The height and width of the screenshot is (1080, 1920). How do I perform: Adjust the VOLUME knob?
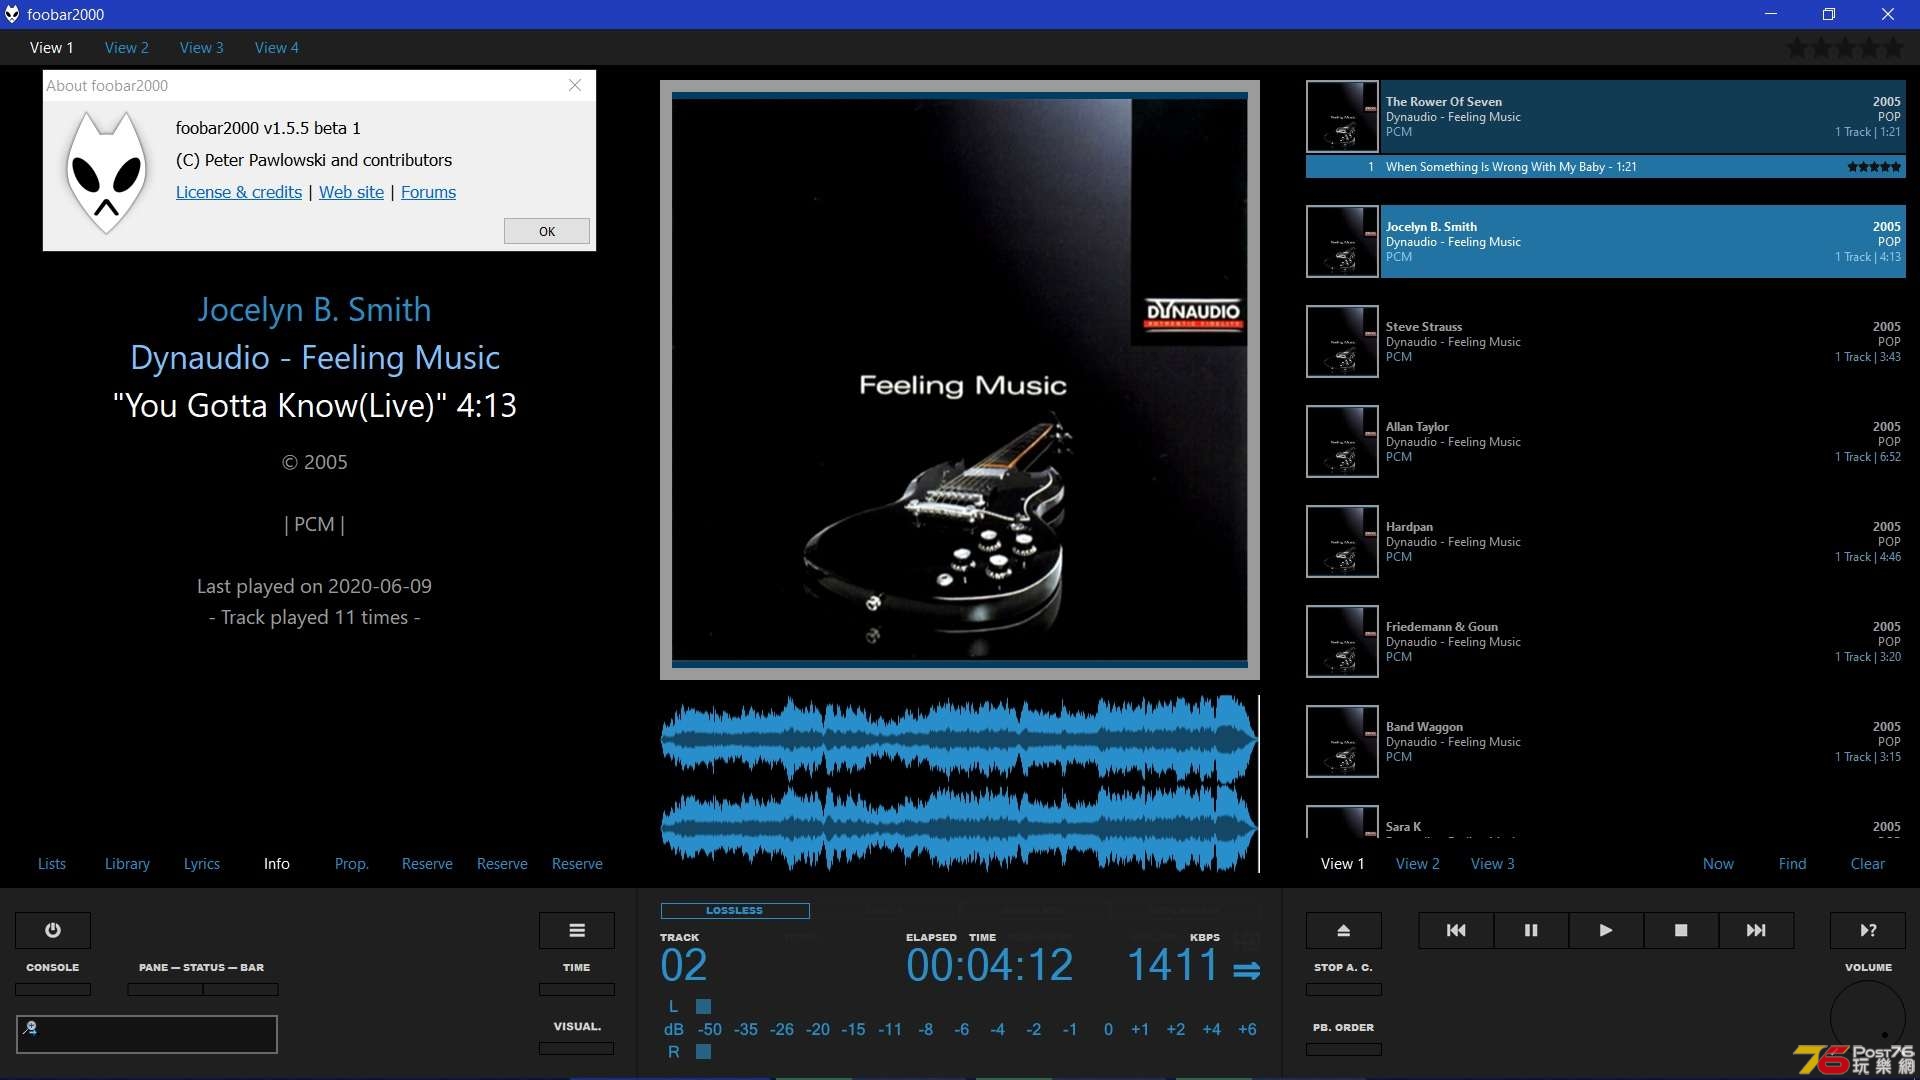click(1868, 1018)
